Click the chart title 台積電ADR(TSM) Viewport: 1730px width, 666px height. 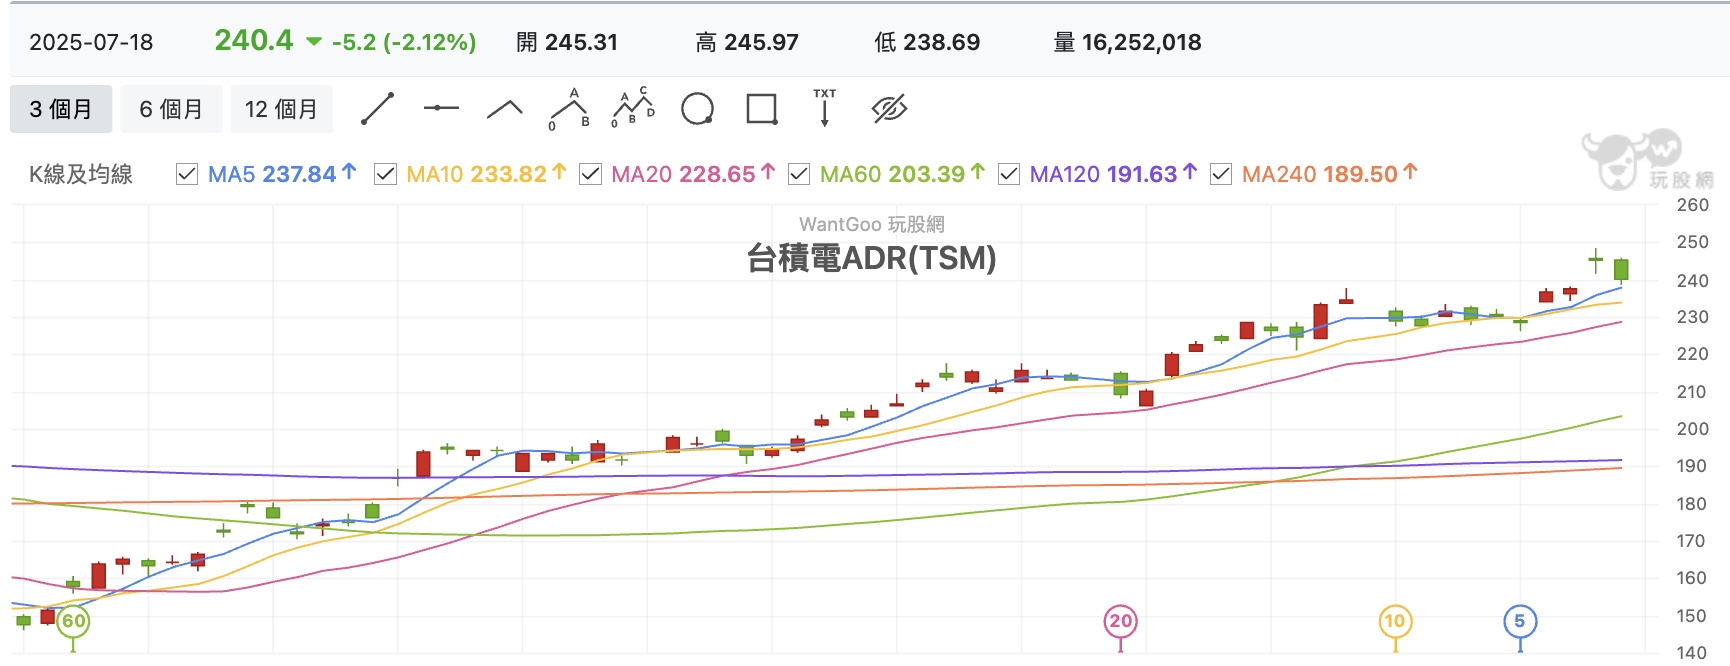[x=871, y=258]
